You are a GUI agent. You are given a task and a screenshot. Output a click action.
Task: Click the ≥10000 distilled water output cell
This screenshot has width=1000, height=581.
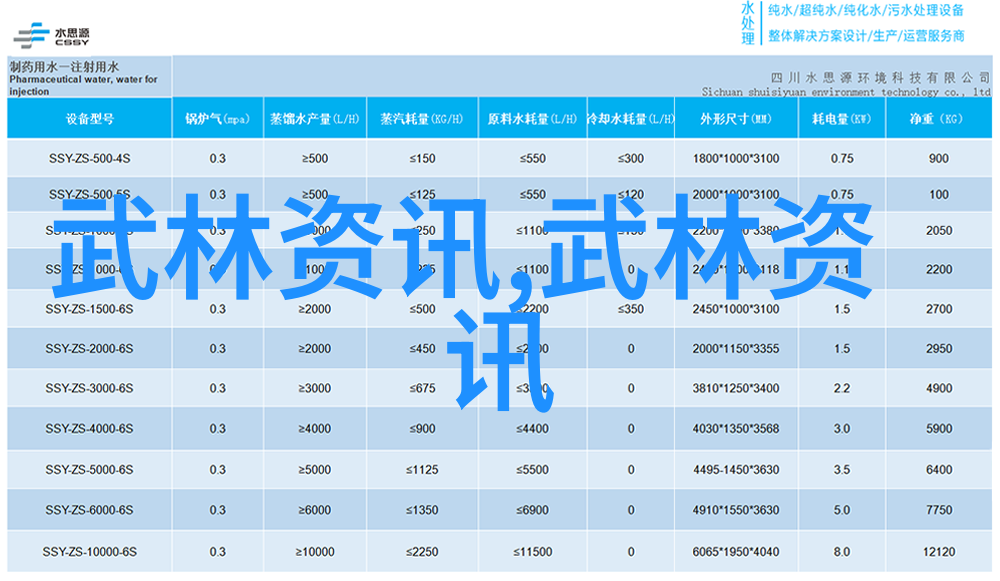pyautogui.click(x=314, y=552)
